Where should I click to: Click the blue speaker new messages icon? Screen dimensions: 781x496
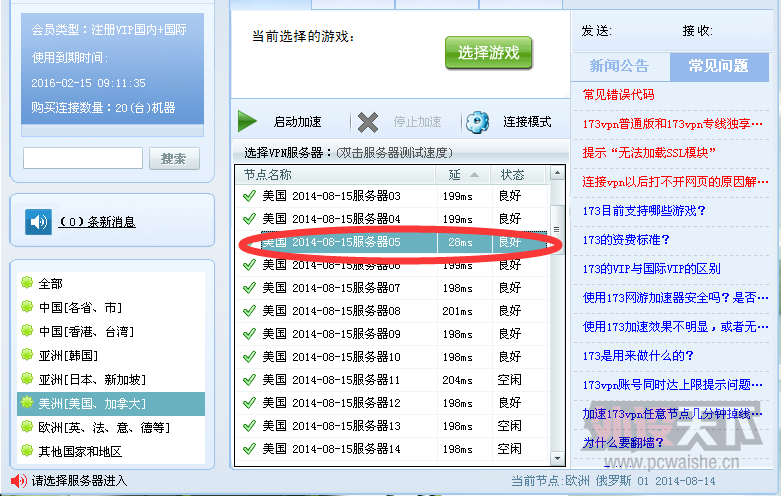tap(38, 222)
